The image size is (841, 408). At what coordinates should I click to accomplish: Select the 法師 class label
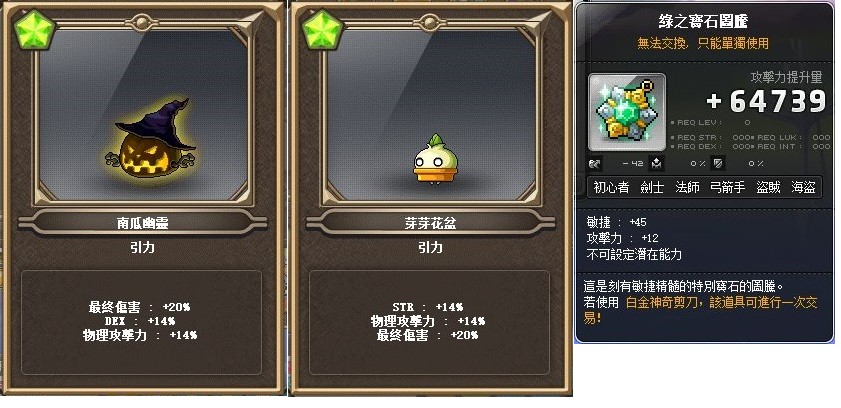(x=687, y=187)
